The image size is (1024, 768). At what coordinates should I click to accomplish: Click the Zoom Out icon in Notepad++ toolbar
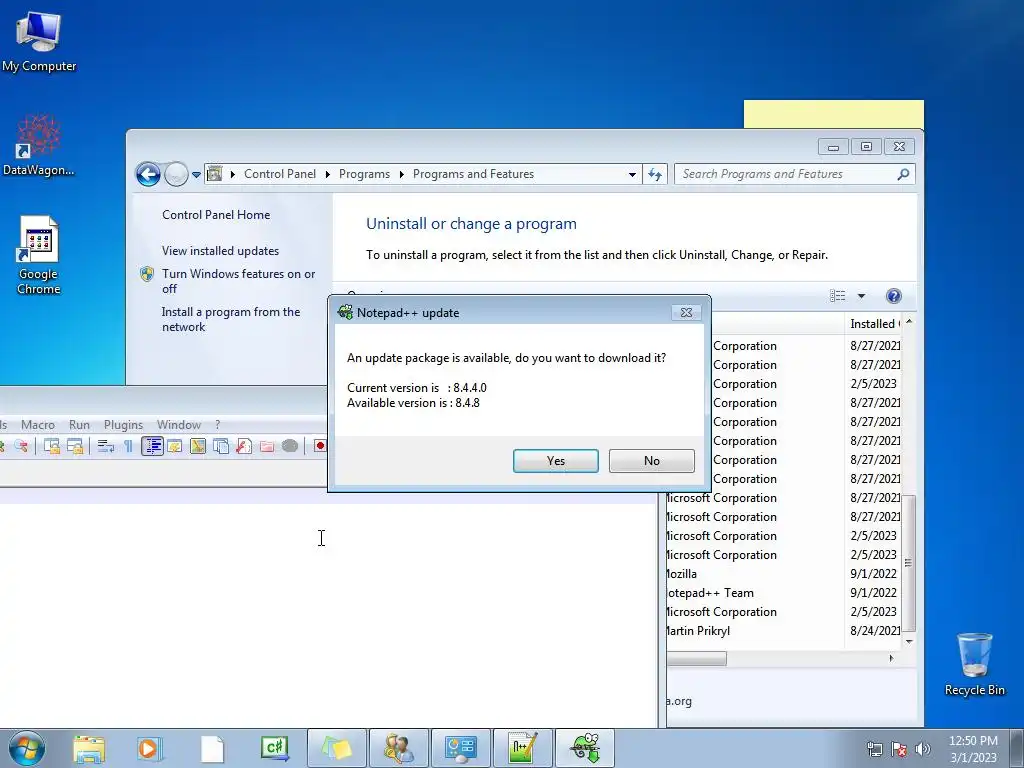pos(22,446)
